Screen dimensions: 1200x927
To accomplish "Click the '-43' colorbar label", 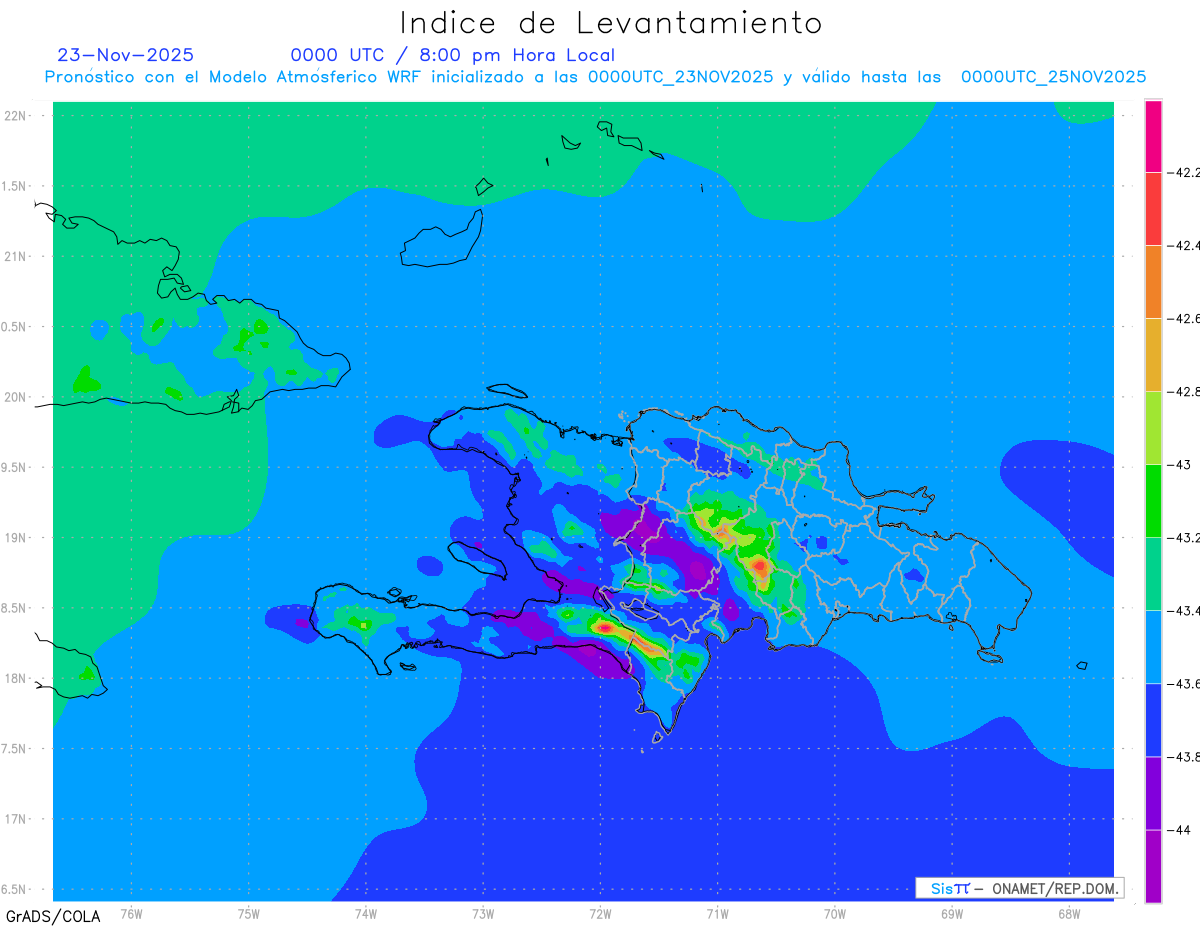I will (1179, 464).
